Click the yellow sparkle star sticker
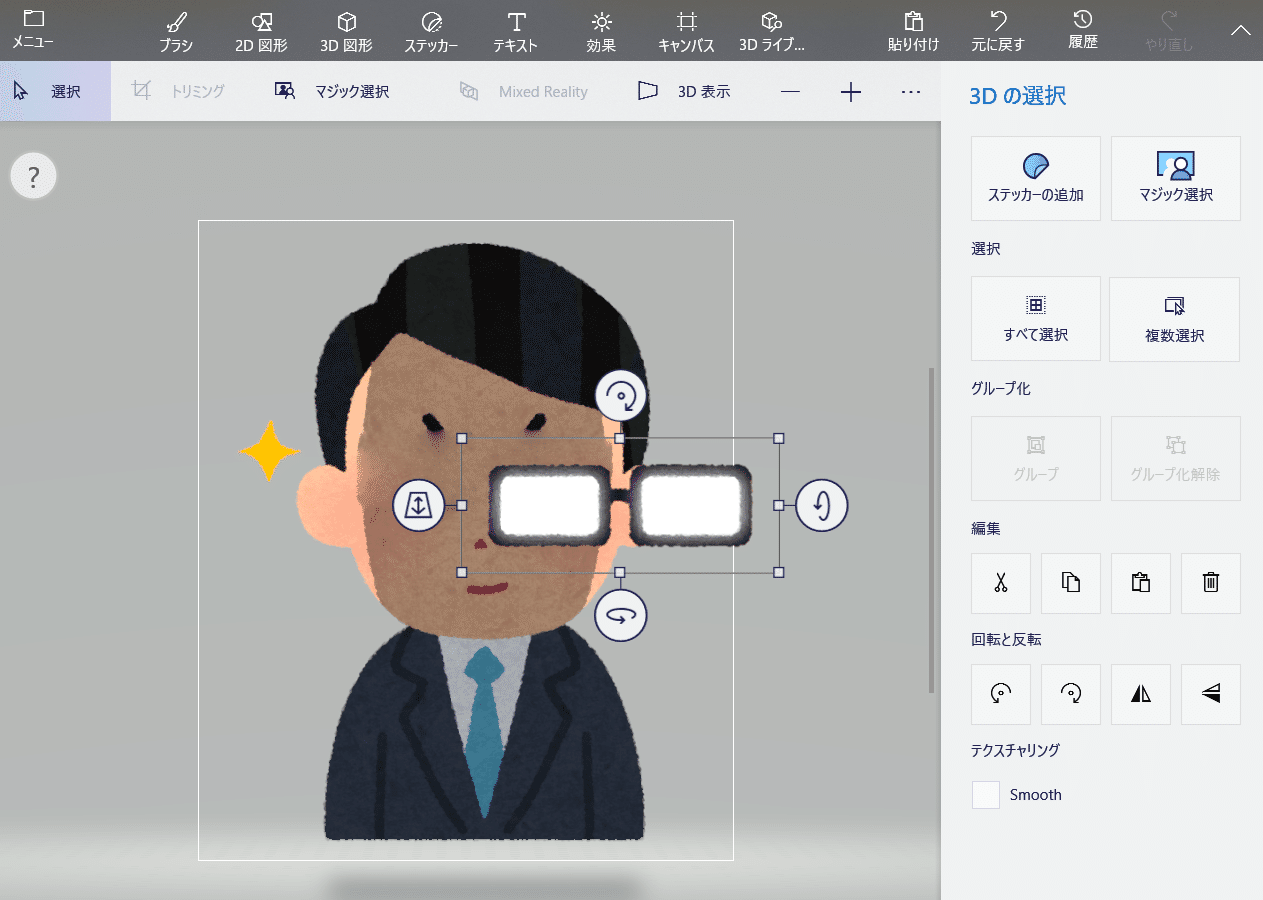This screenshot has height=900, width=1263. click(x=269, y=452)
